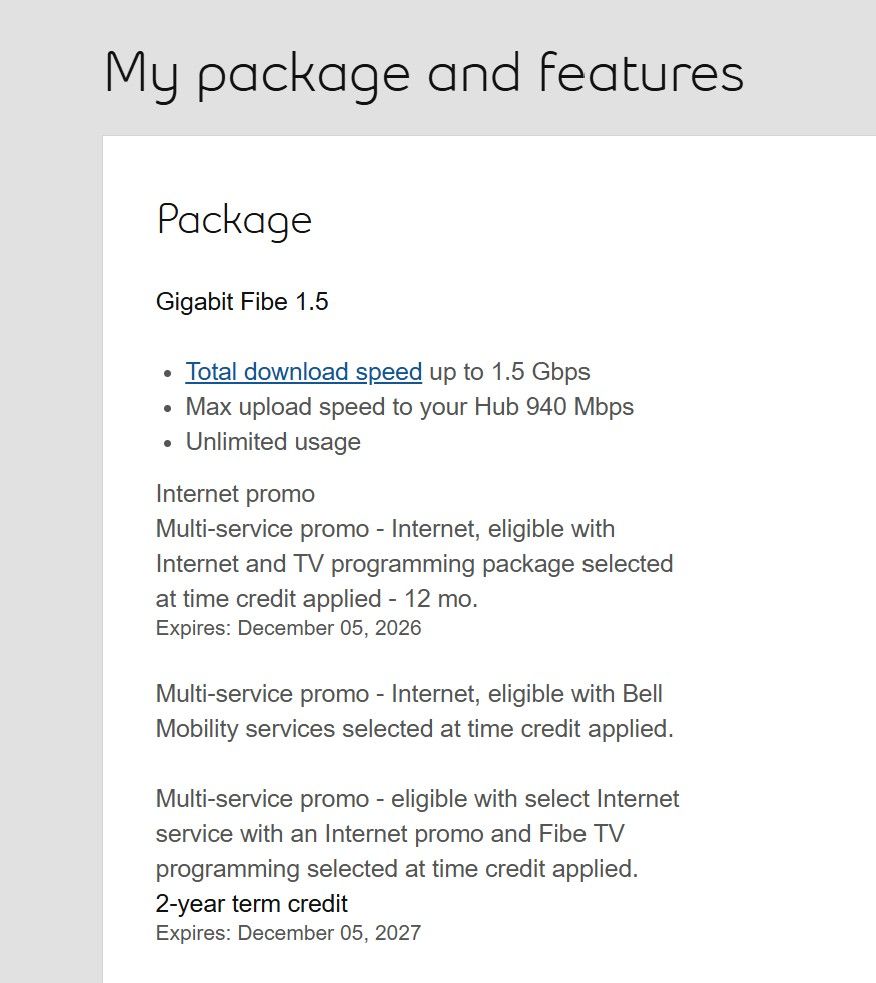Image resolution: width=876 pixels, height=983 pixels.
Task: Open the Total download speed link
Action: (x=303, y=372)
